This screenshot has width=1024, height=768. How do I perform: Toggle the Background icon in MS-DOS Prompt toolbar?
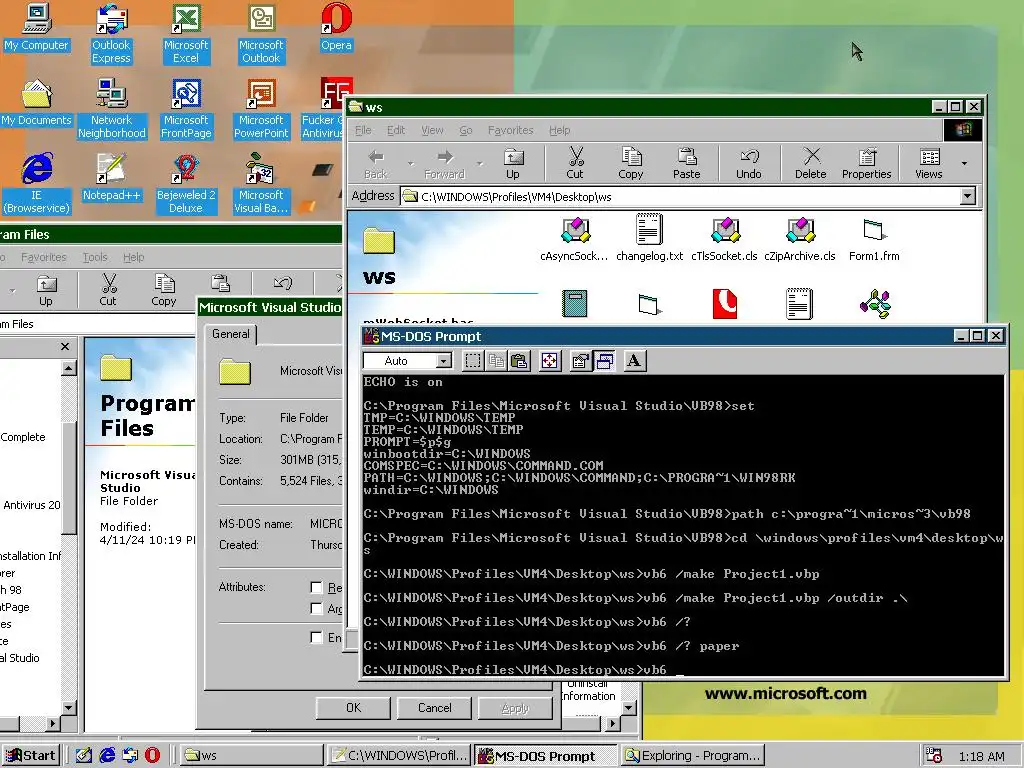point(605,361)
